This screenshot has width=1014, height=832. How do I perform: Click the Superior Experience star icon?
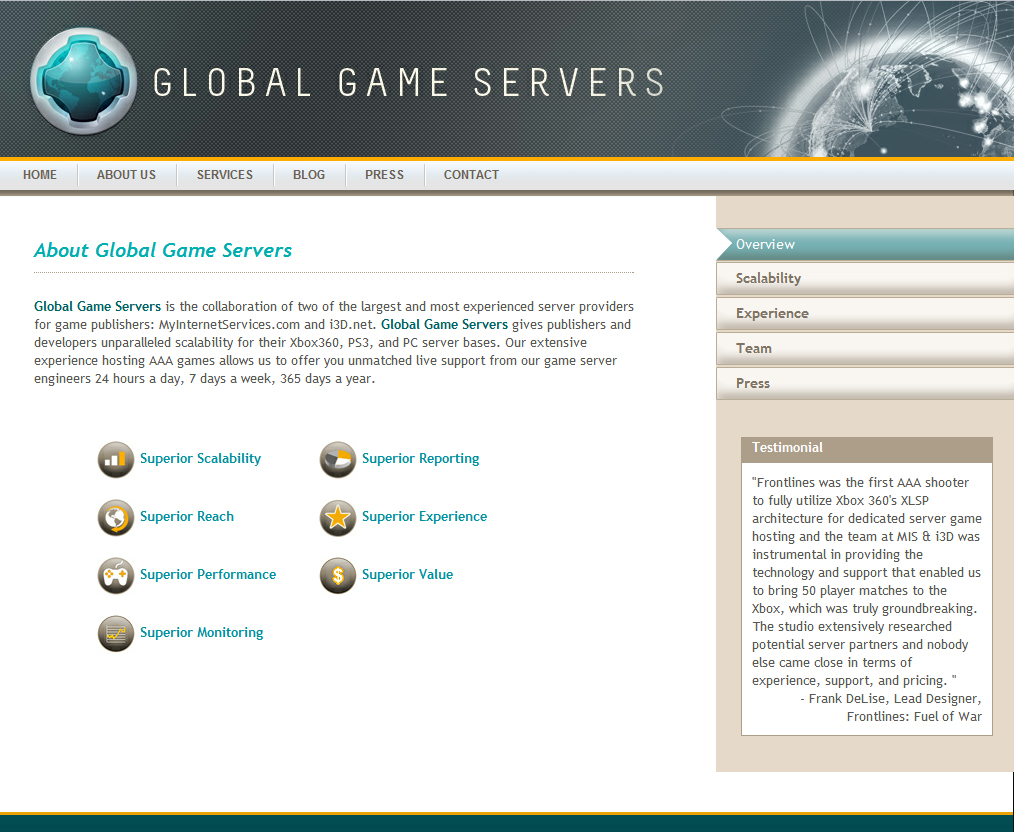338,517
